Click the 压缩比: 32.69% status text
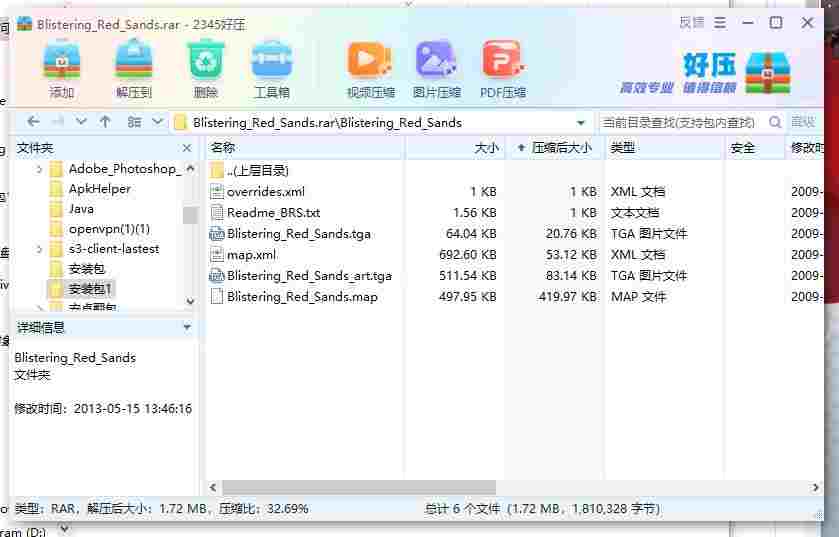The height and width of the screenshot is (537, 839). (263, 509)
